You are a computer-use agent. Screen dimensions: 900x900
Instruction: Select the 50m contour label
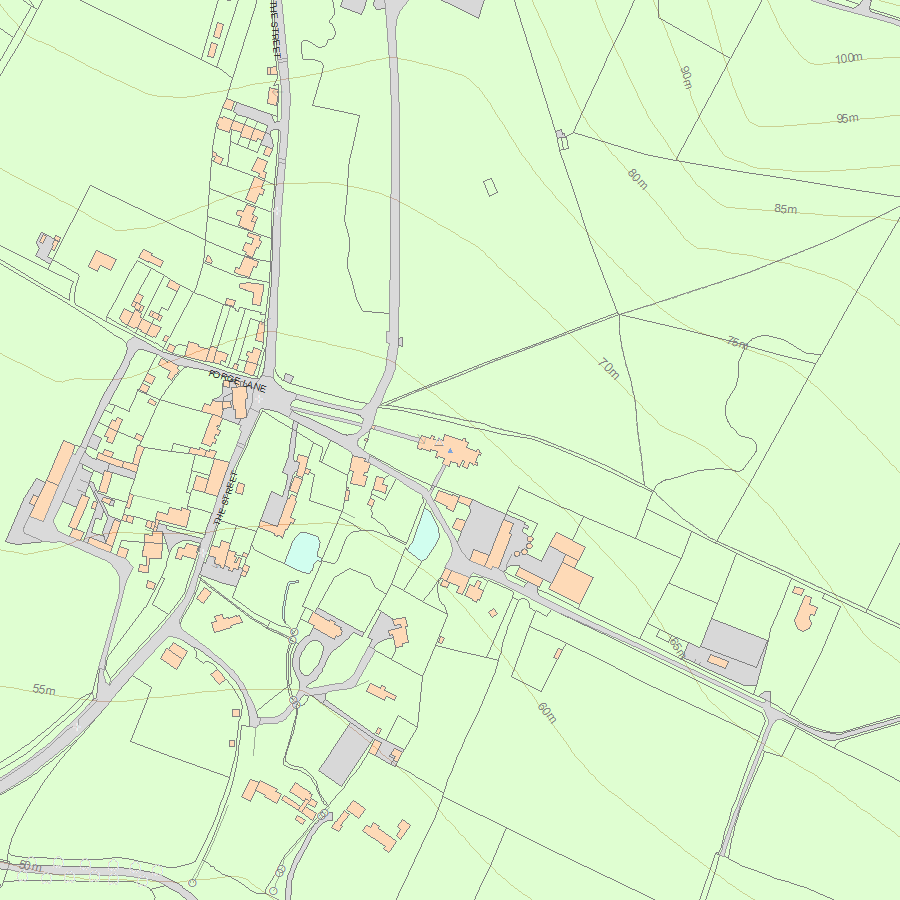pos(30,865)
